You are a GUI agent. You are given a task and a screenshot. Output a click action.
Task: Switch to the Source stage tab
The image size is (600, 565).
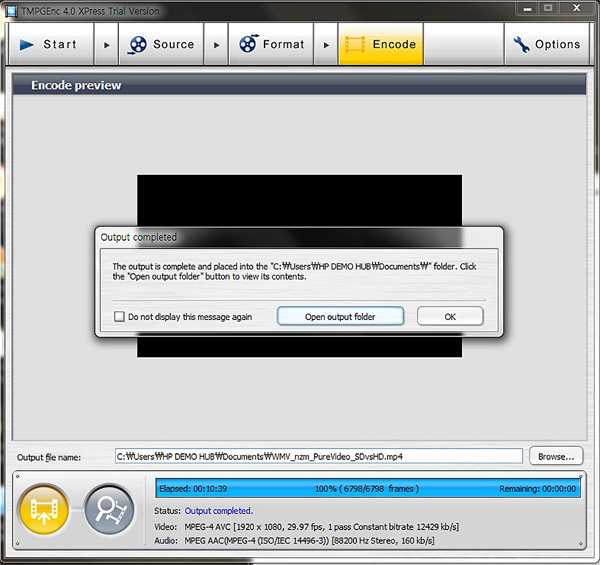(161, 44)
